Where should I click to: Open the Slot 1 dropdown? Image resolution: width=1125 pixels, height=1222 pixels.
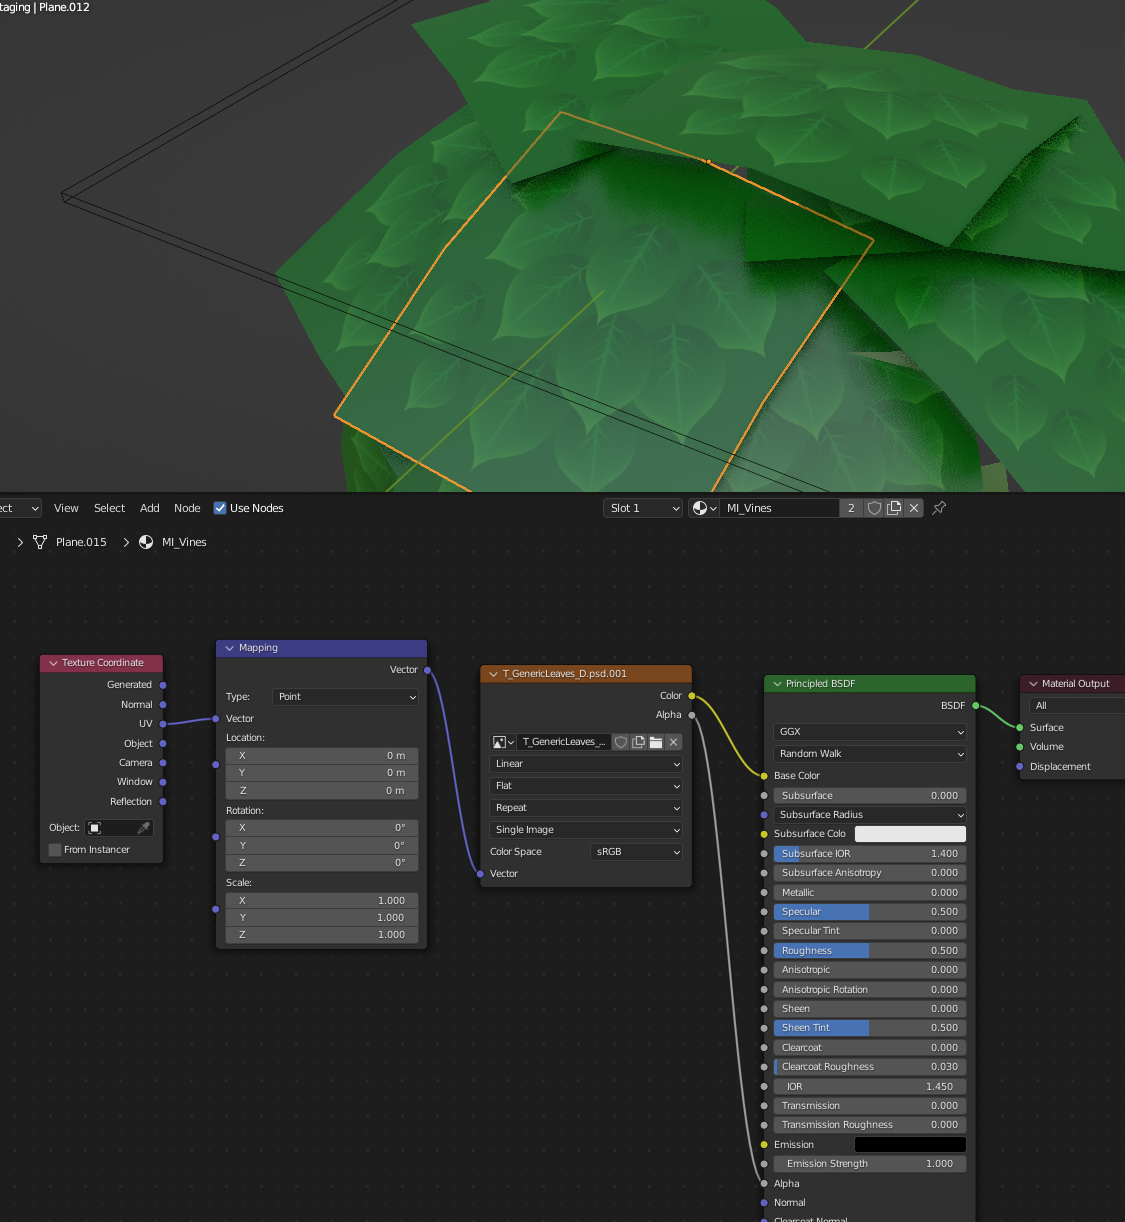pos(643,508)
